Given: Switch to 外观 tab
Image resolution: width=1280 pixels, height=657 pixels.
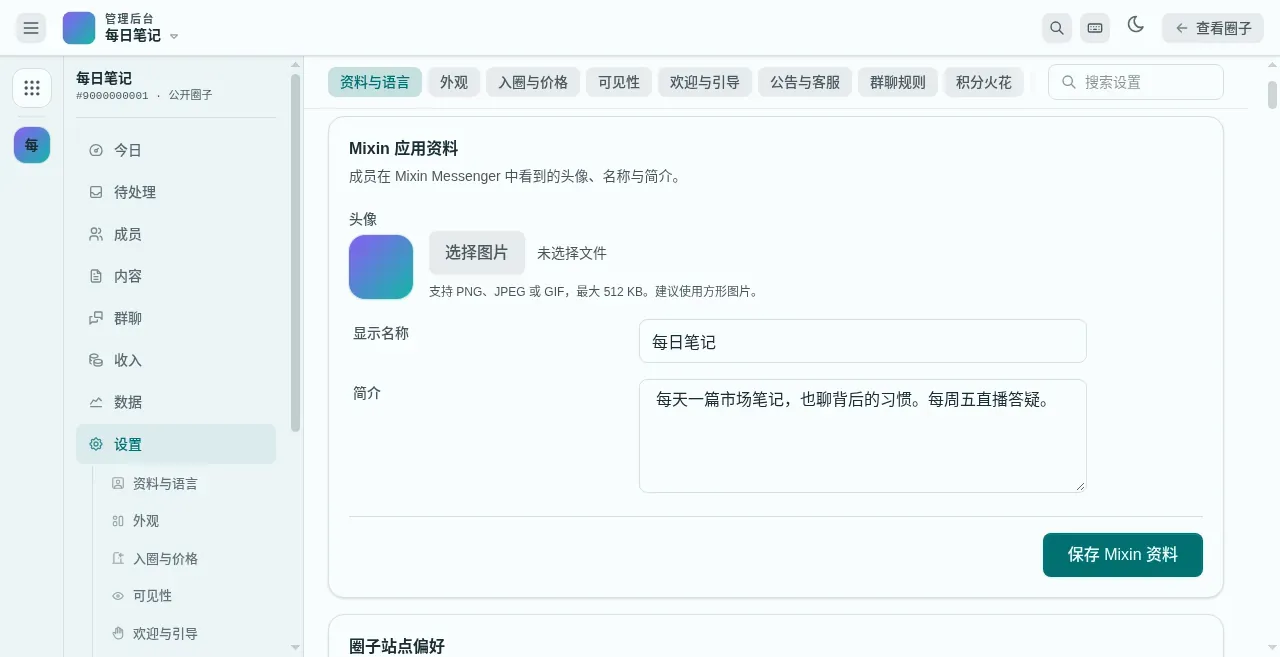Looking at the screenshot, I should (x=454, y=82).
